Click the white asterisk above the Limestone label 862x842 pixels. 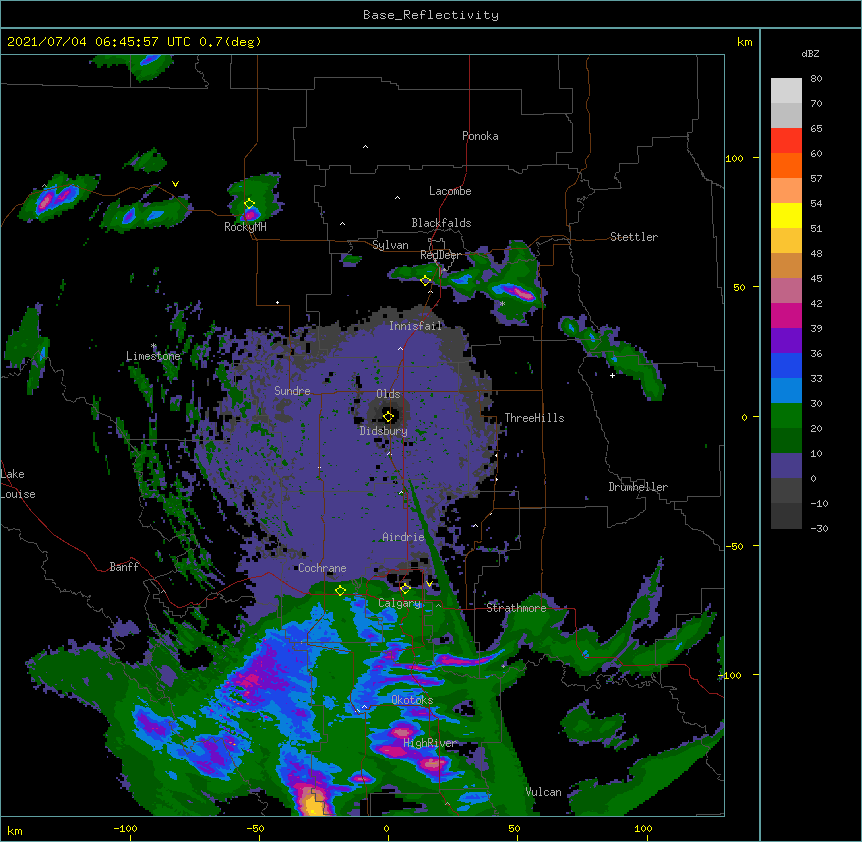coord(154,346)
